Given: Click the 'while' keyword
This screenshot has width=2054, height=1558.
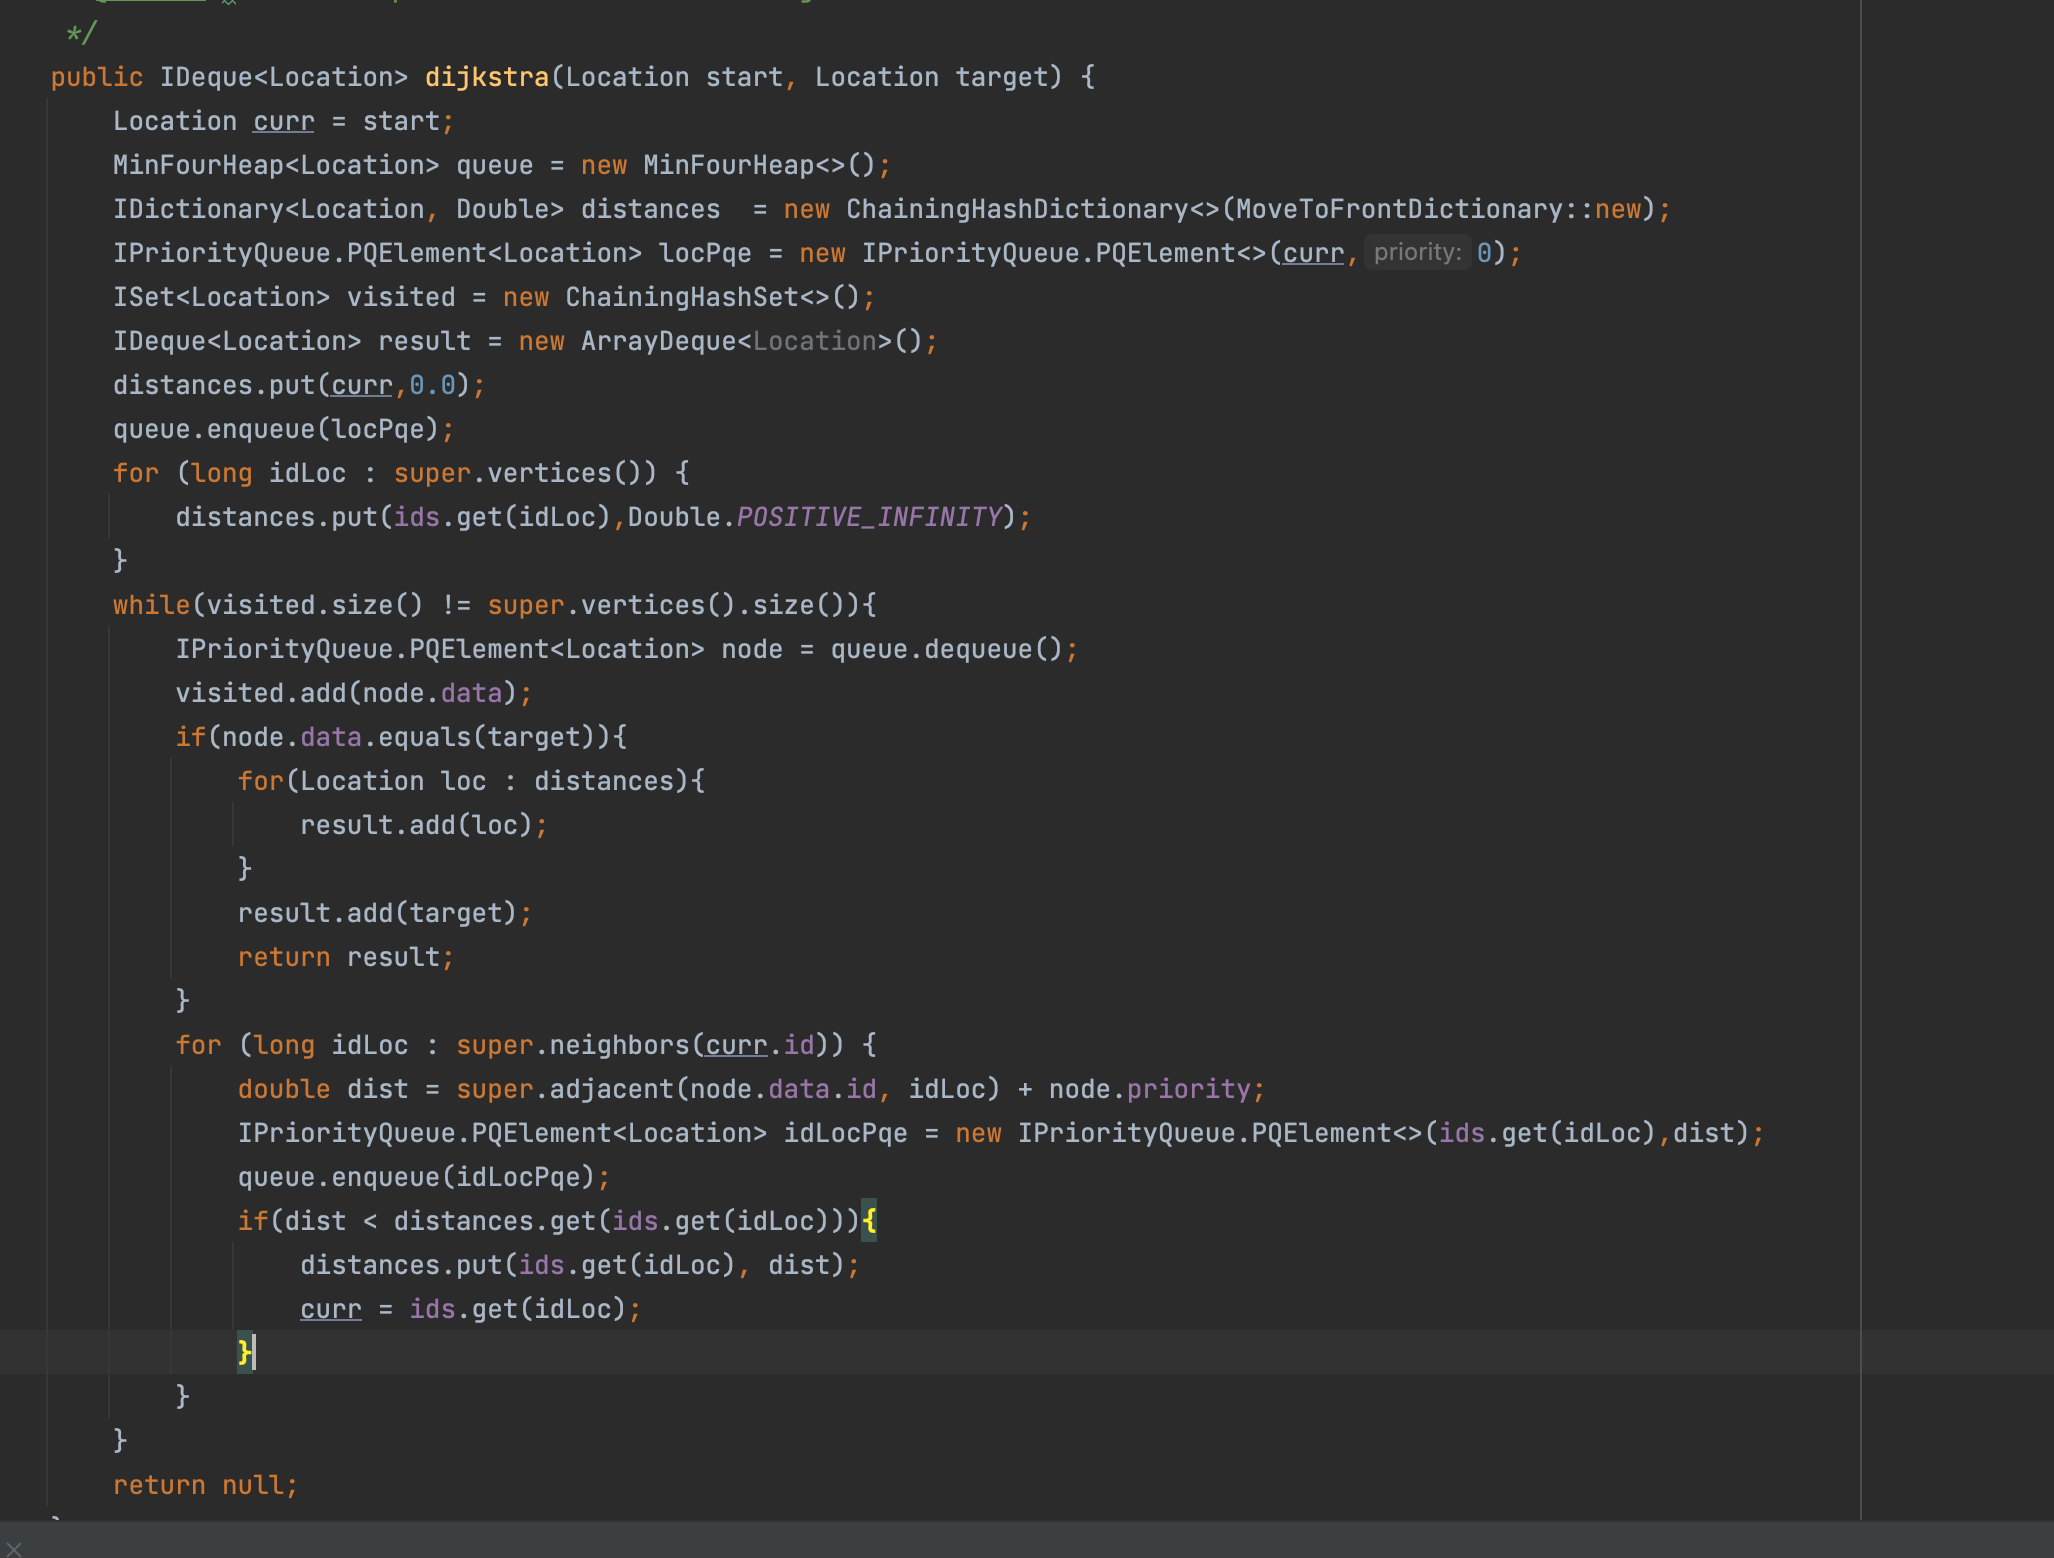Looking at the screenshot, I should click(x=151, y=605).
